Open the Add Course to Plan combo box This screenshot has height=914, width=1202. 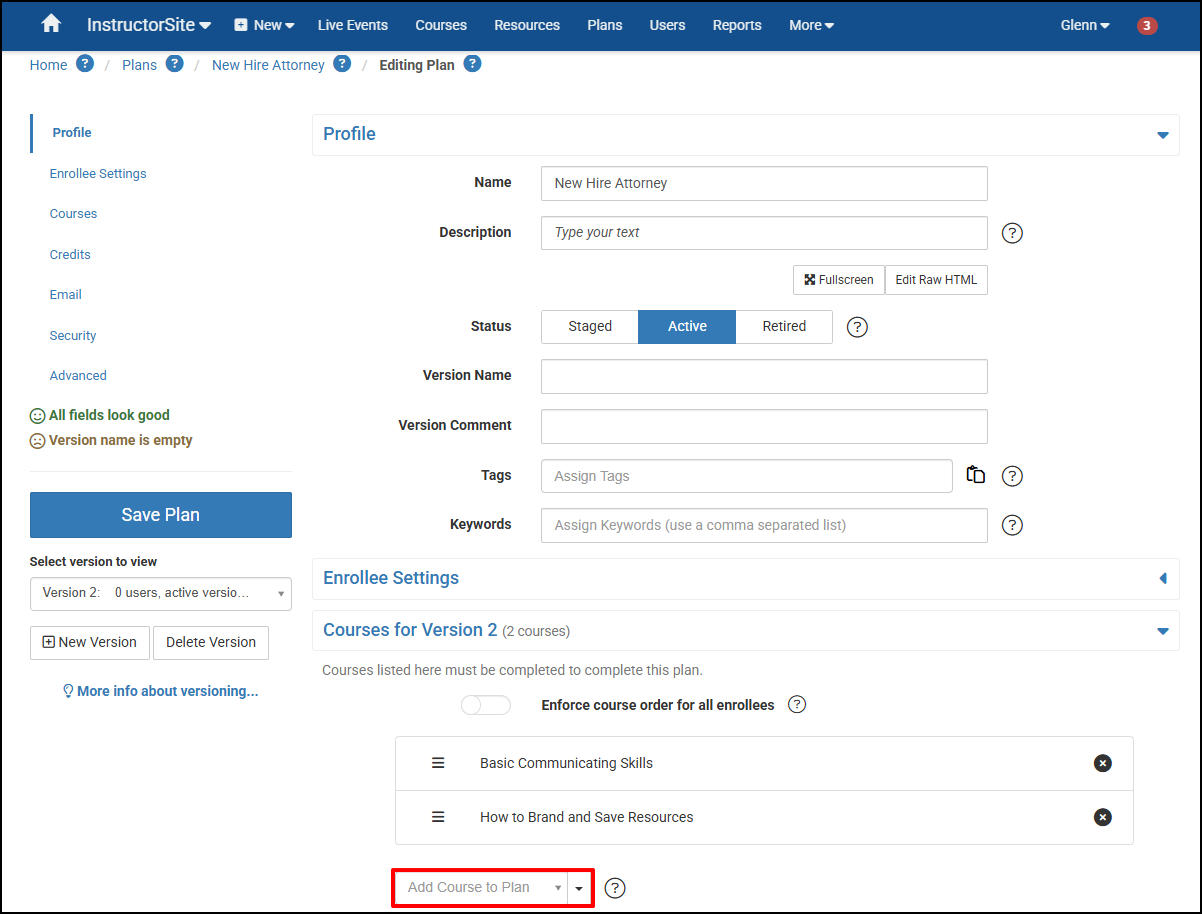(480, 888)
